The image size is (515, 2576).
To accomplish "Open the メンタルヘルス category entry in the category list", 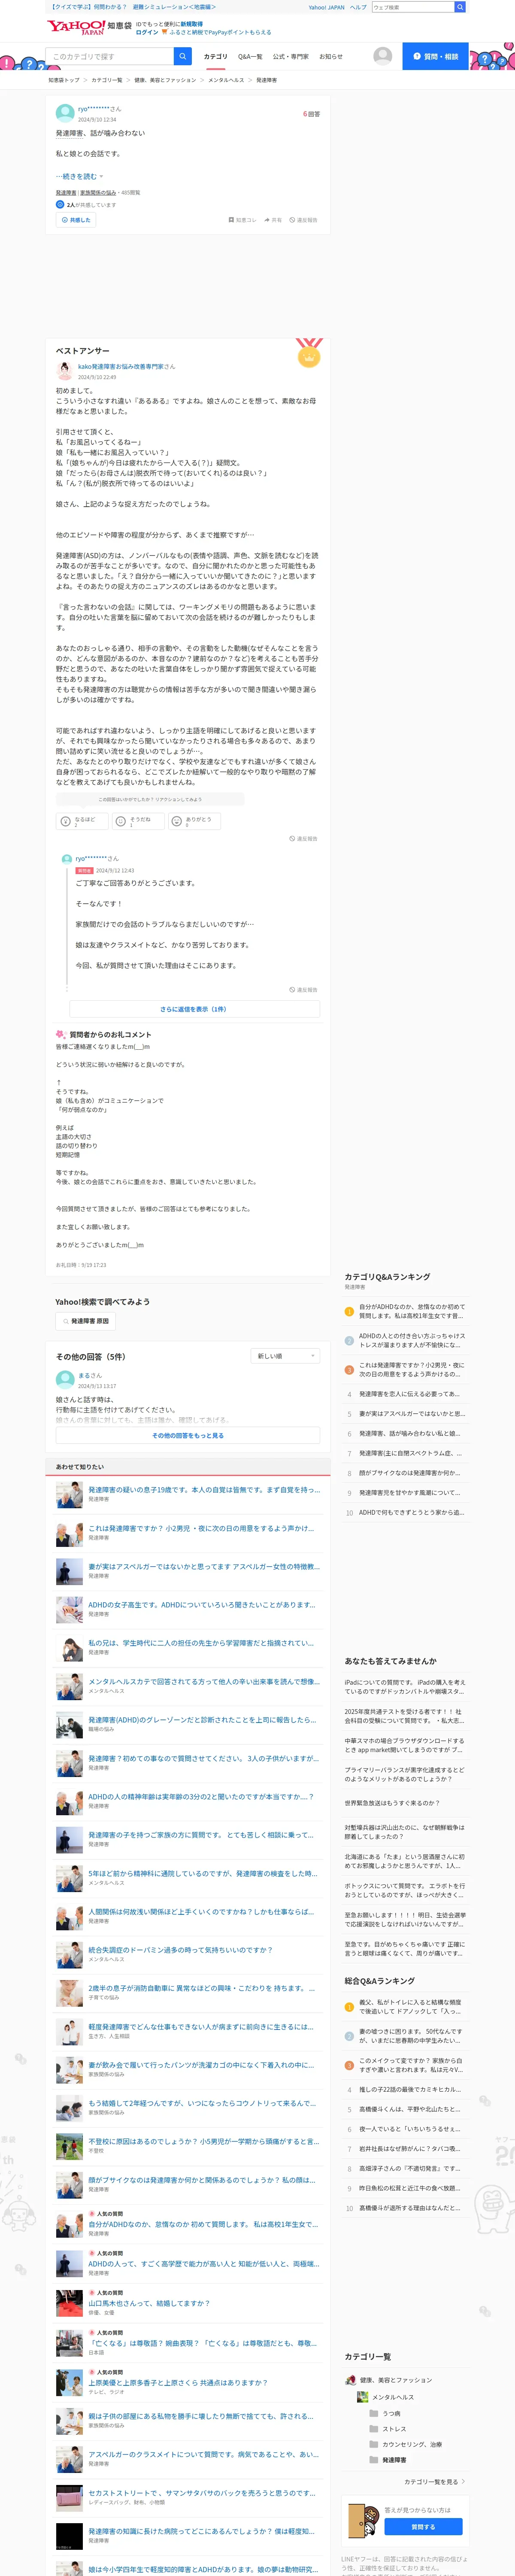I will [385, 2397].
